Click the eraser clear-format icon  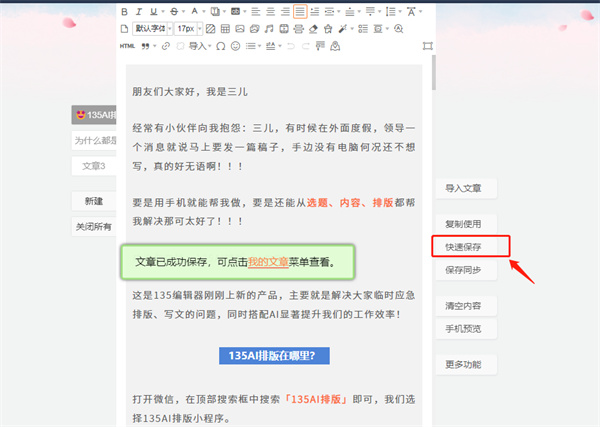(x=313, y=29)
